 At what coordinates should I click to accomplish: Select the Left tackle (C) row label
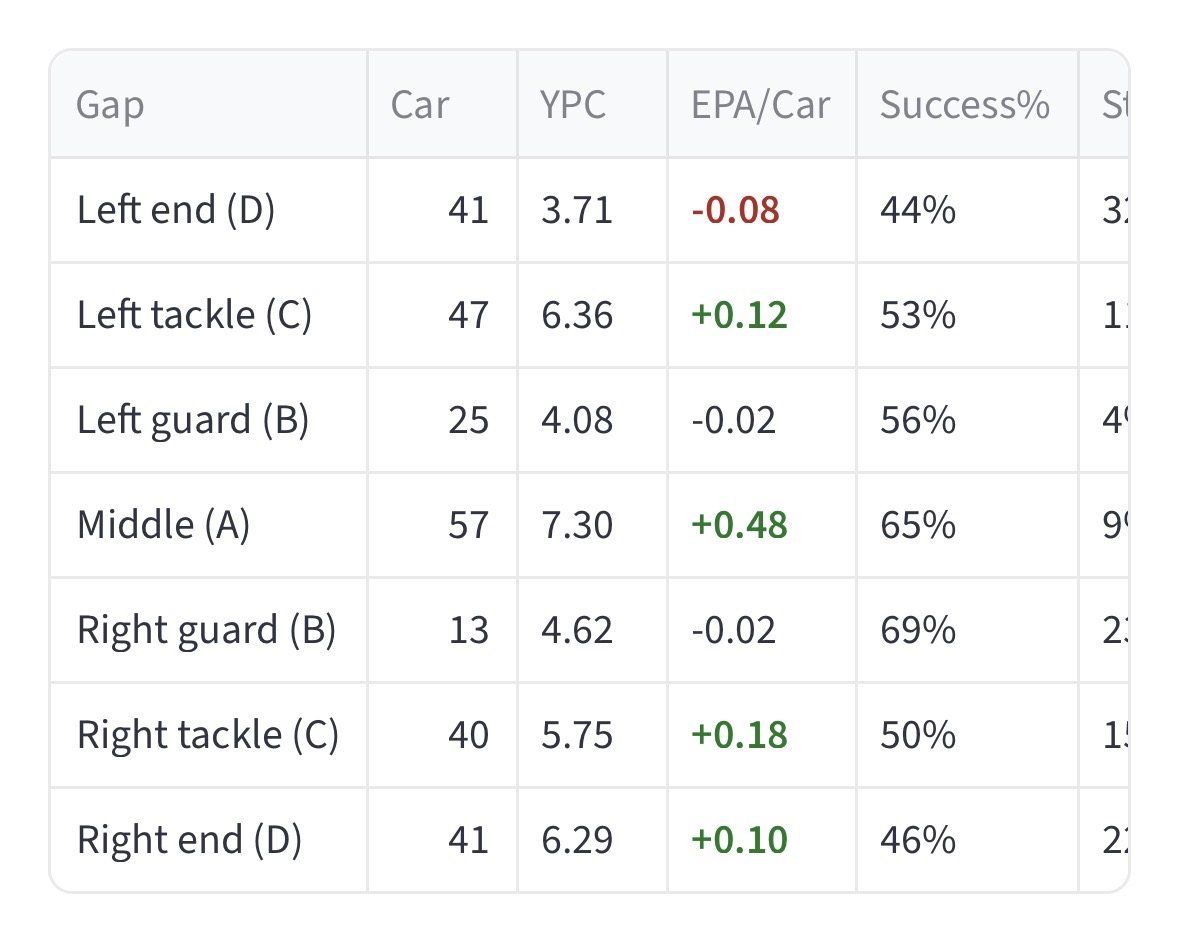(194, 315)
